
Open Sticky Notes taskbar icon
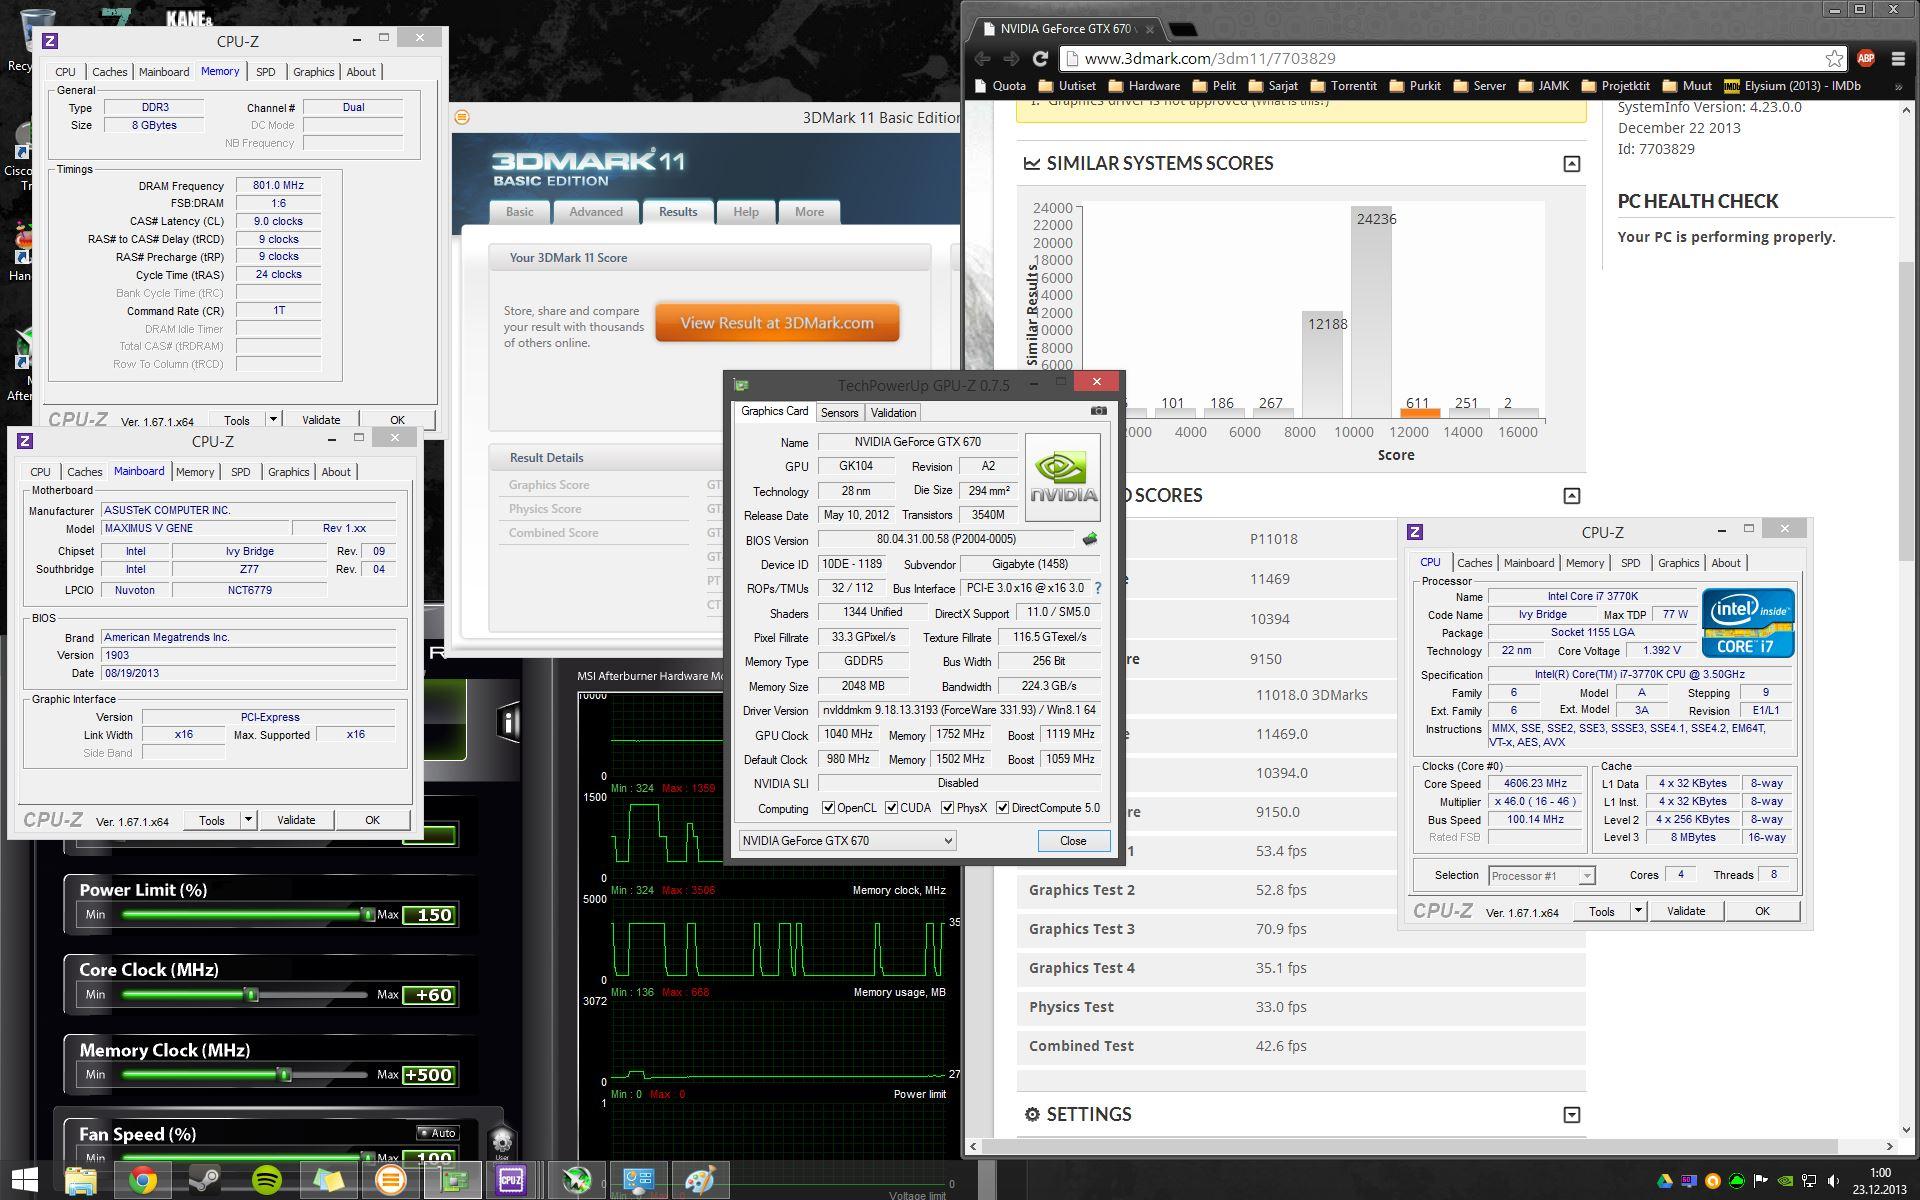click(328, 1180)
